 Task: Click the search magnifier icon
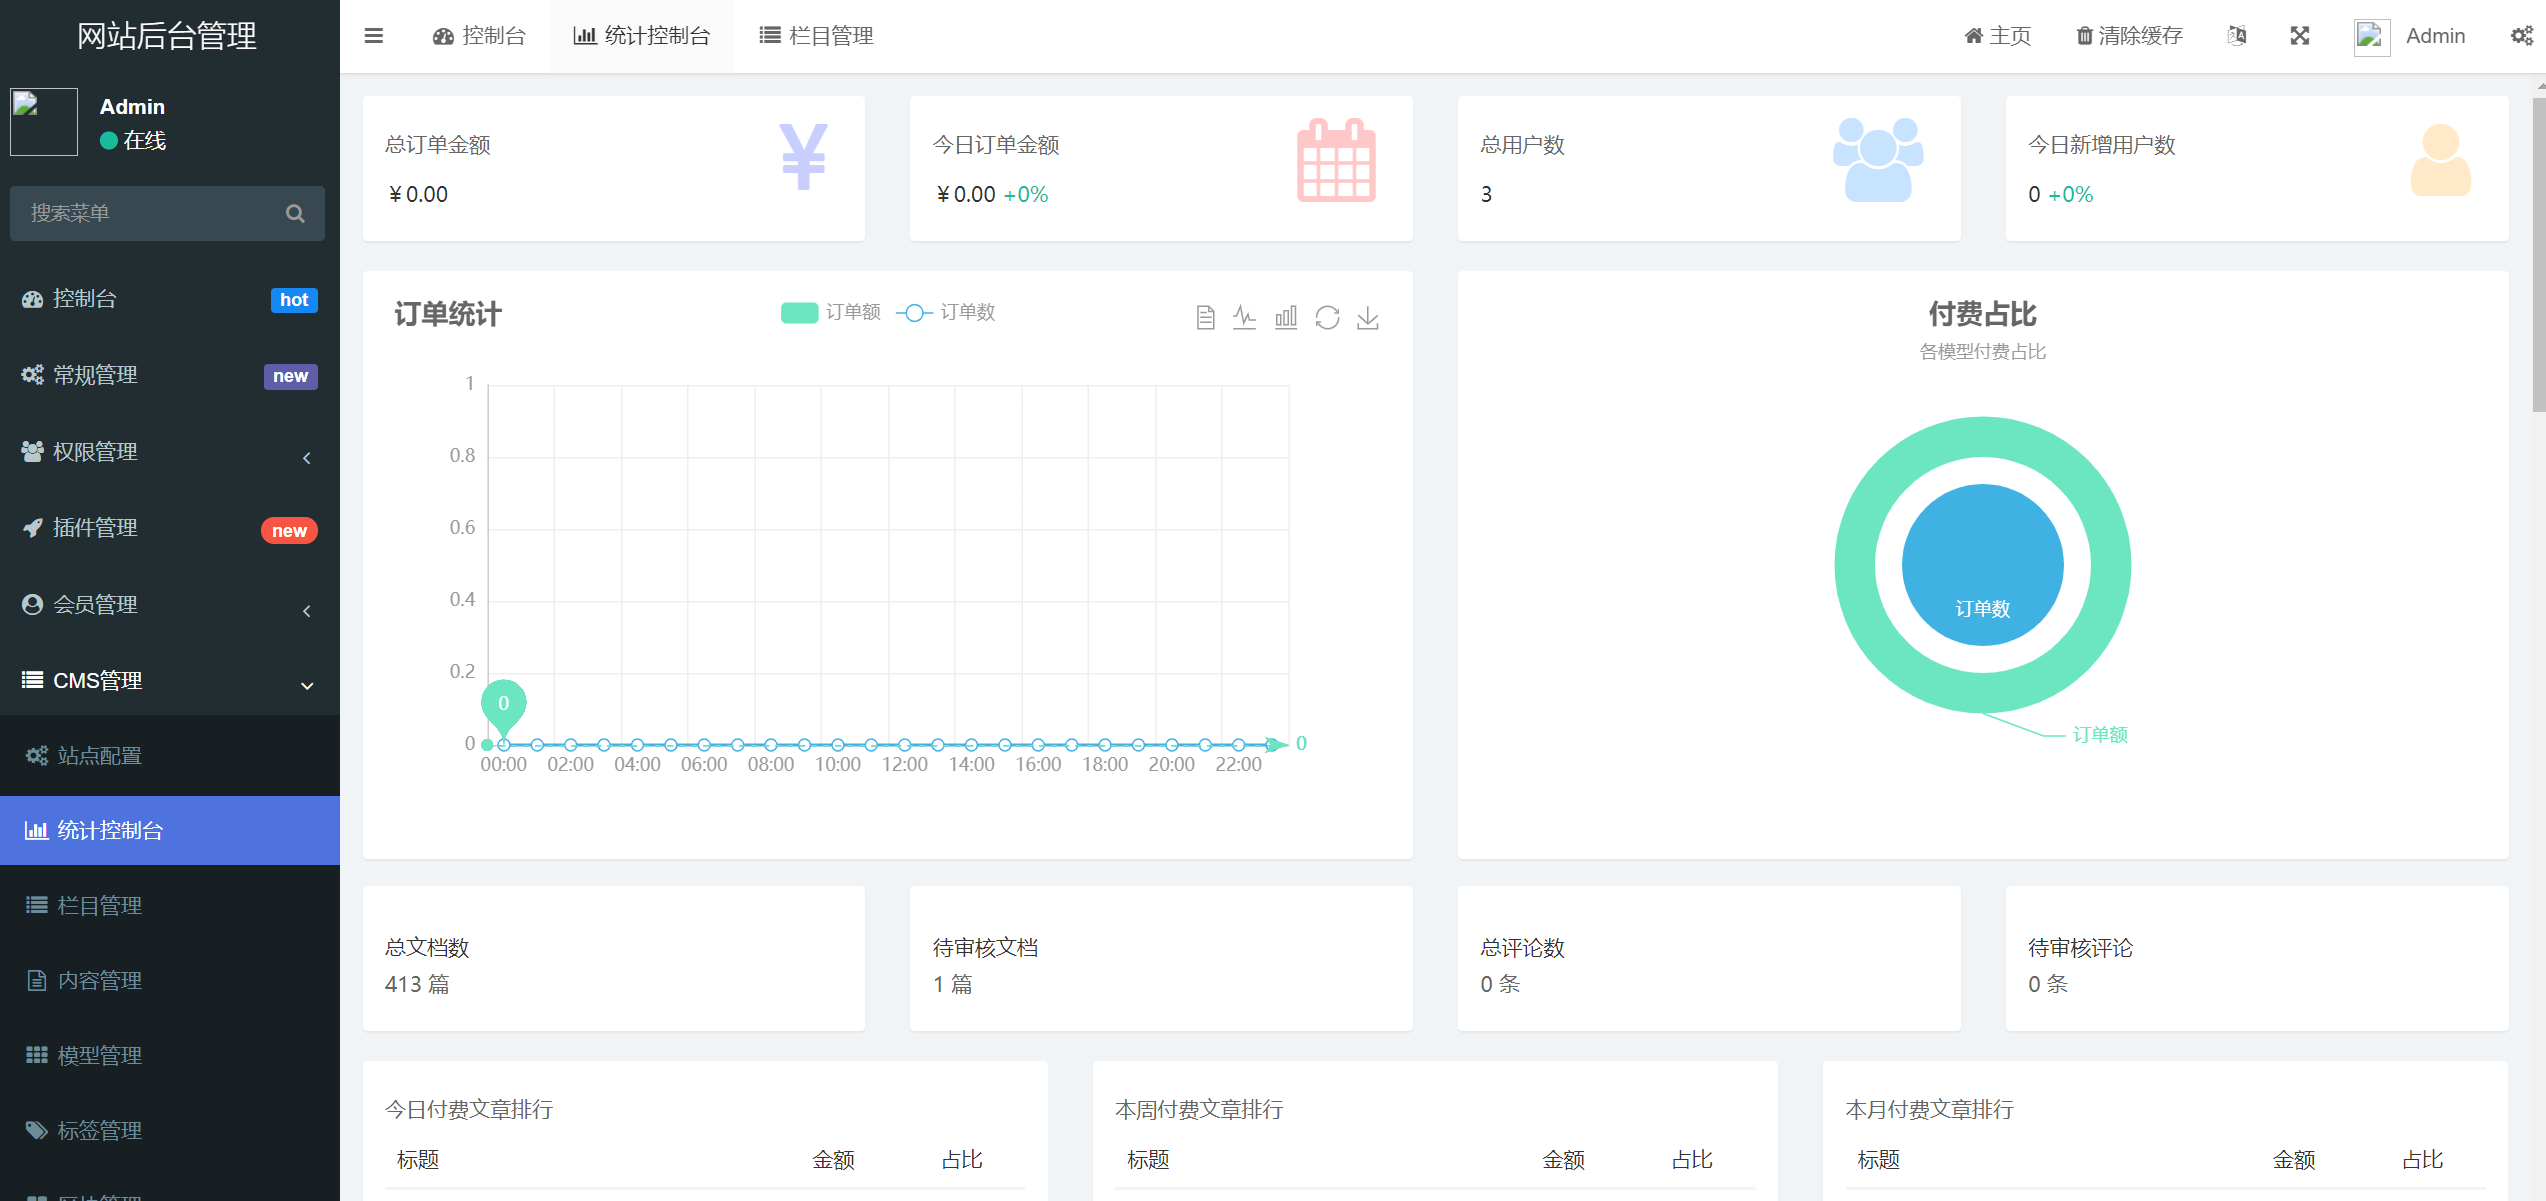(x=295, y=213)
